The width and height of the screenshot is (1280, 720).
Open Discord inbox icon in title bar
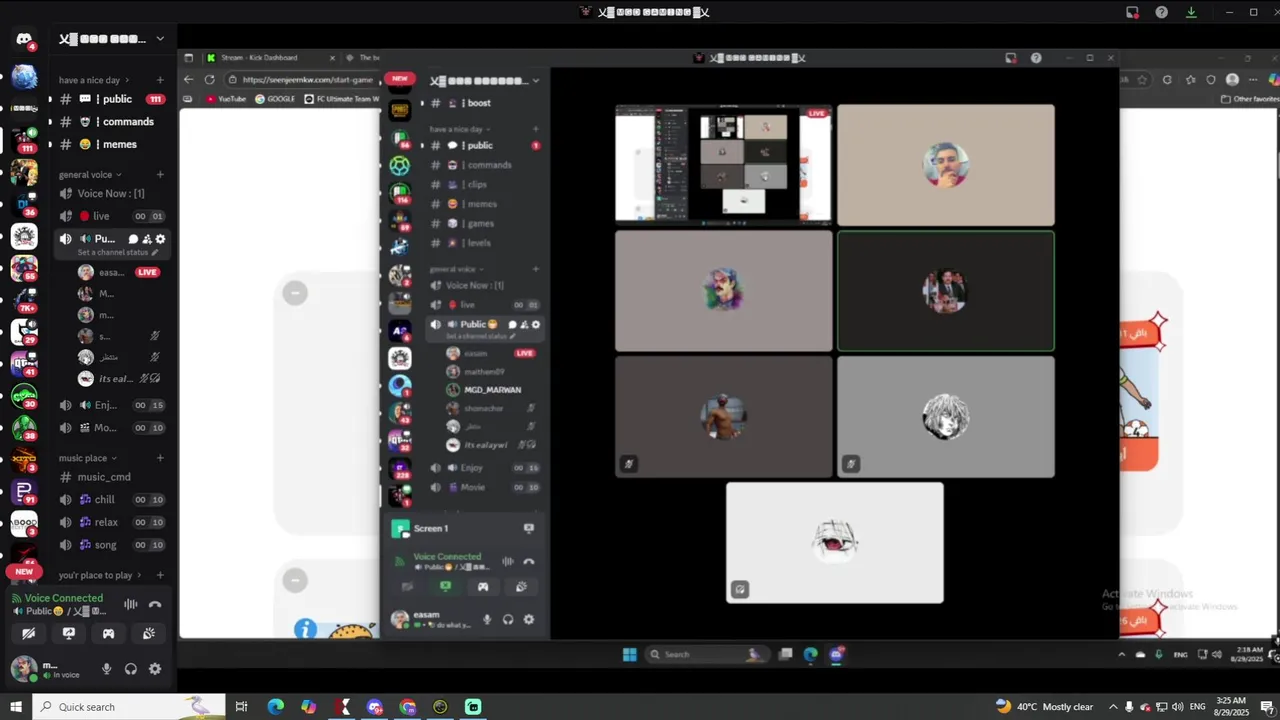click(1132, 12)
